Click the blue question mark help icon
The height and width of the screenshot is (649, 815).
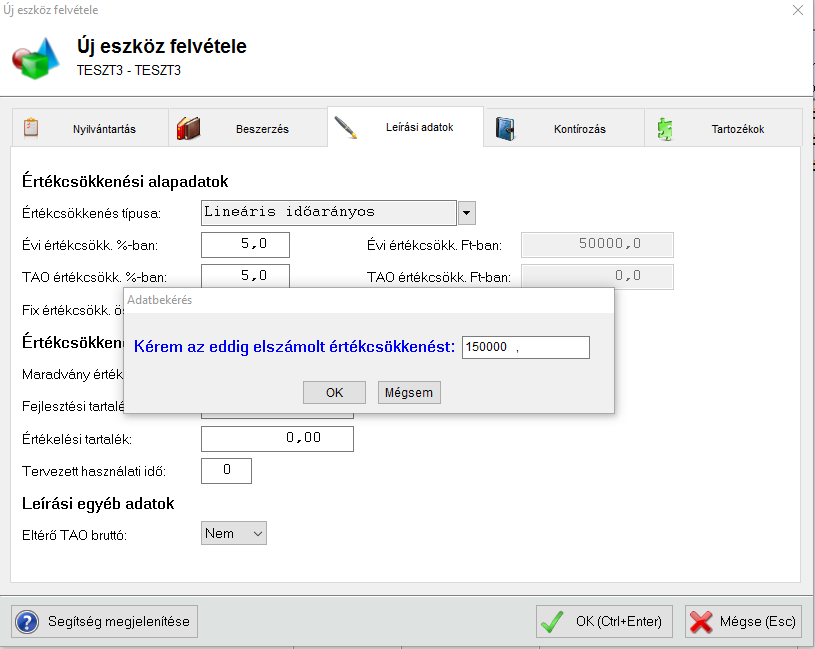coord(27,621)
